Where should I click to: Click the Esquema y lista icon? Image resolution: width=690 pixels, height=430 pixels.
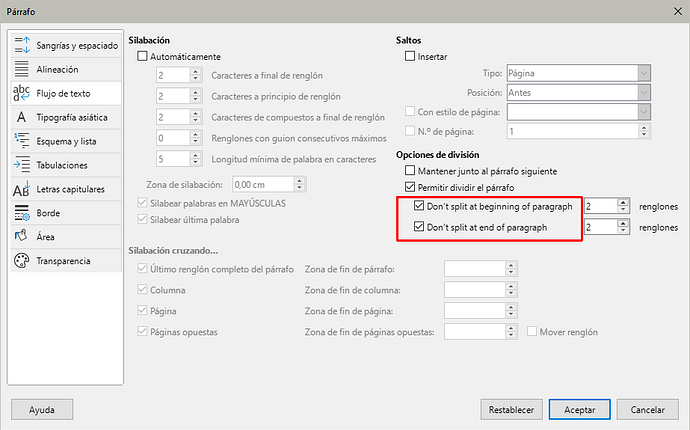click(x=21, y=141)
